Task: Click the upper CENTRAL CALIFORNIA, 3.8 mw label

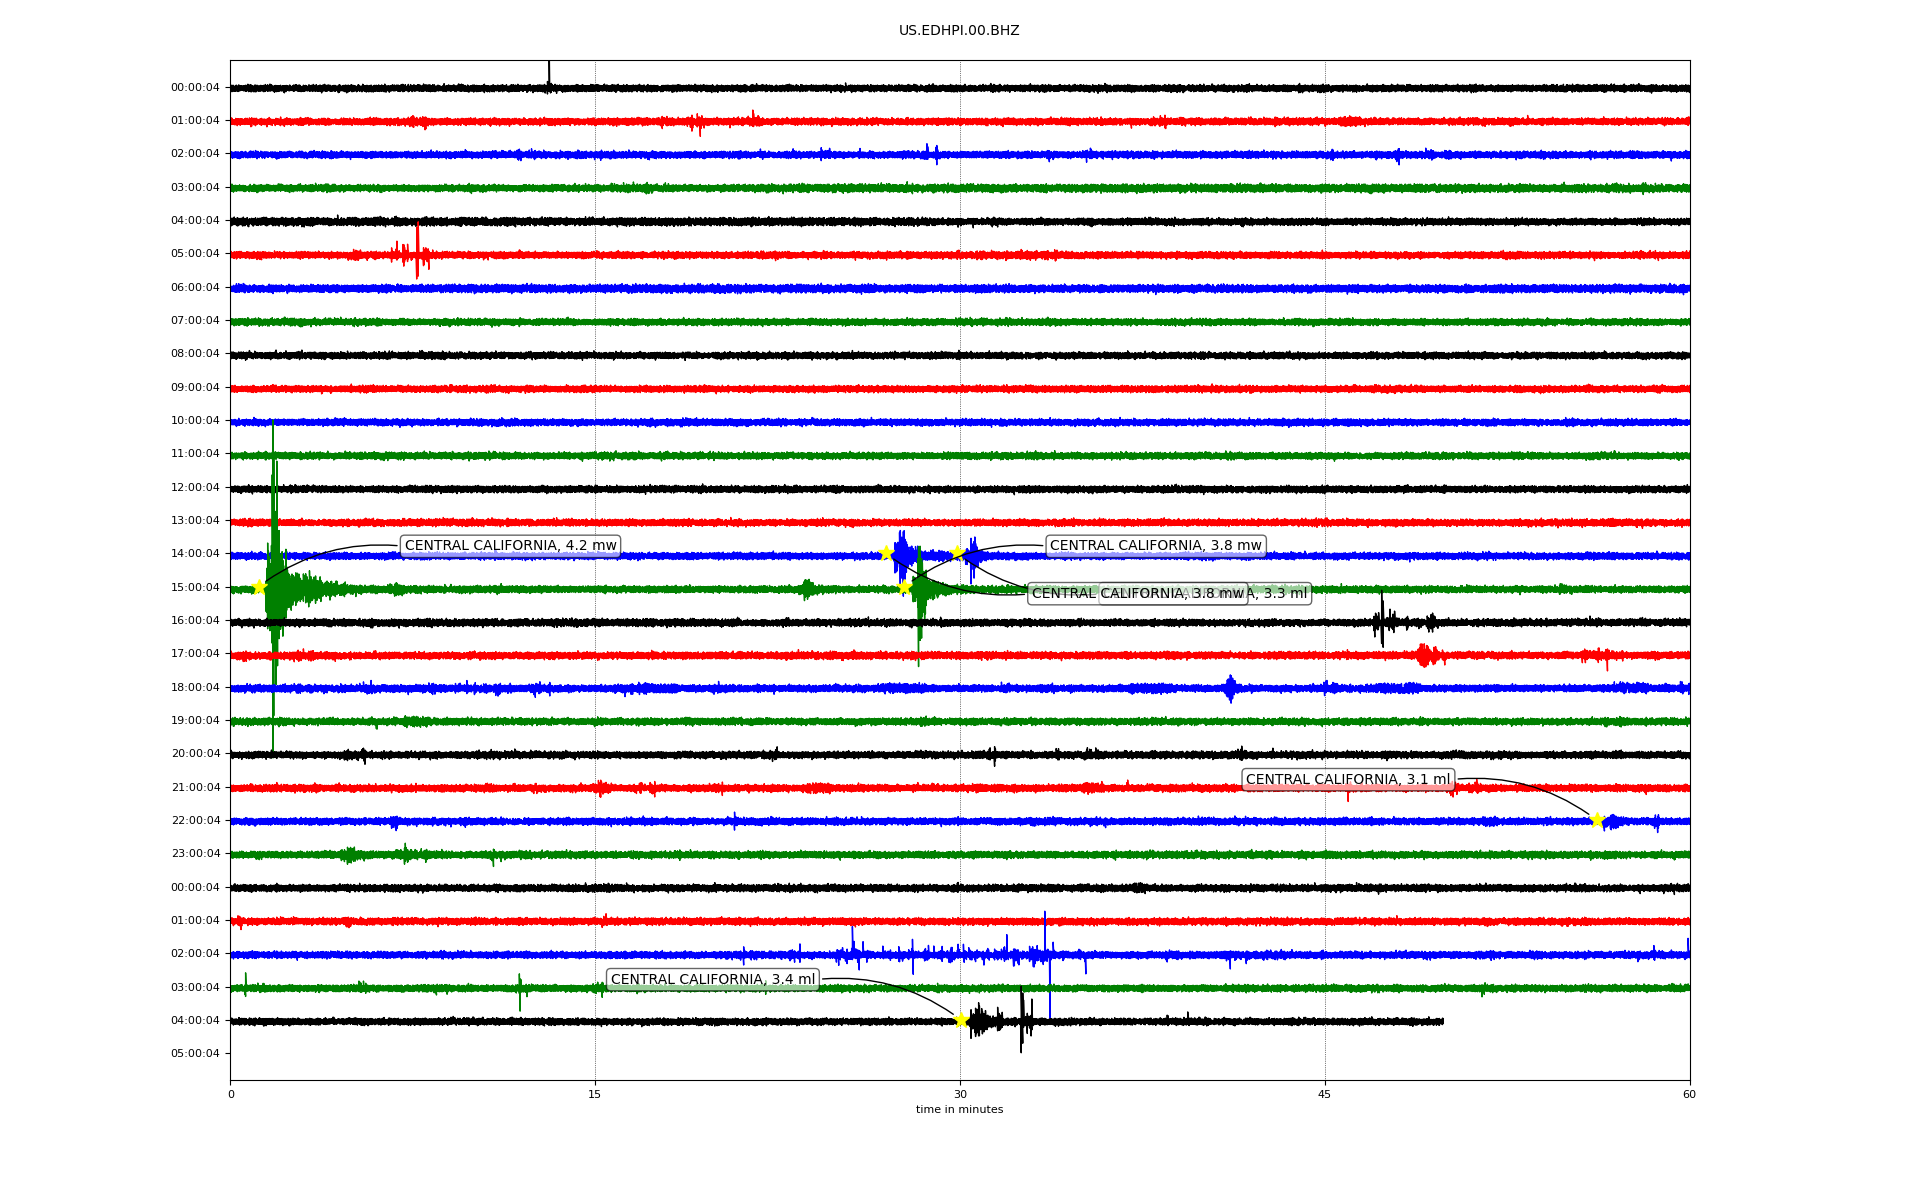Action: (1155, 546)
